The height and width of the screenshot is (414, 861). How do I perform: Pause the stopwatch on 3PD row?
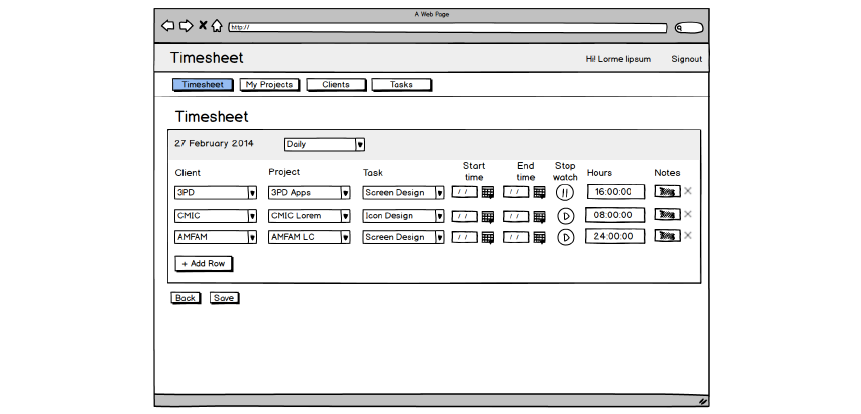pos(565,192)
